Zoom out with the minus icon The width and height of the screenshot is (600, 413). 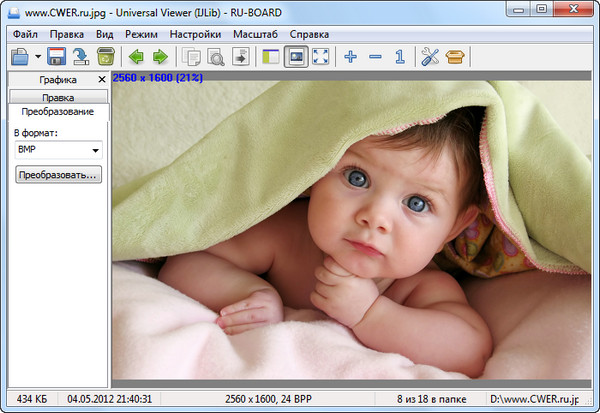pos(375,57)
